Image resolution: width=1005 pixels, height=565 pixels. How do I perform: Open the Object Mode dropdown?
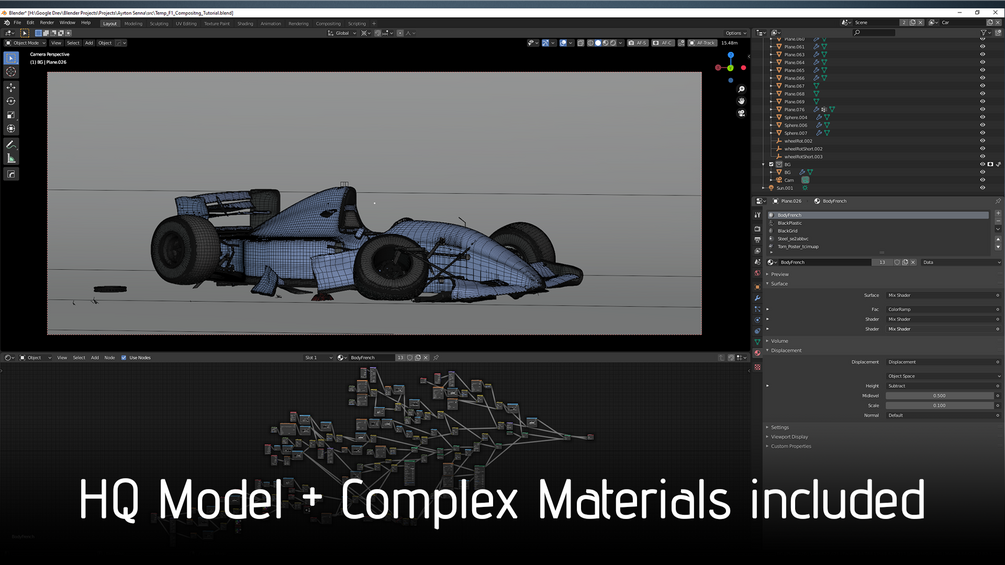tap(26, 43)
